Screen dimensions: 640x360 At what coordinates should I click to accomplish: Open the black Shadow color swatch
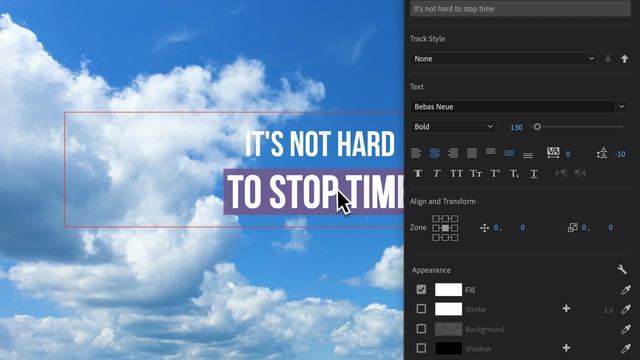pyautogui.click(x=448, y=348)
